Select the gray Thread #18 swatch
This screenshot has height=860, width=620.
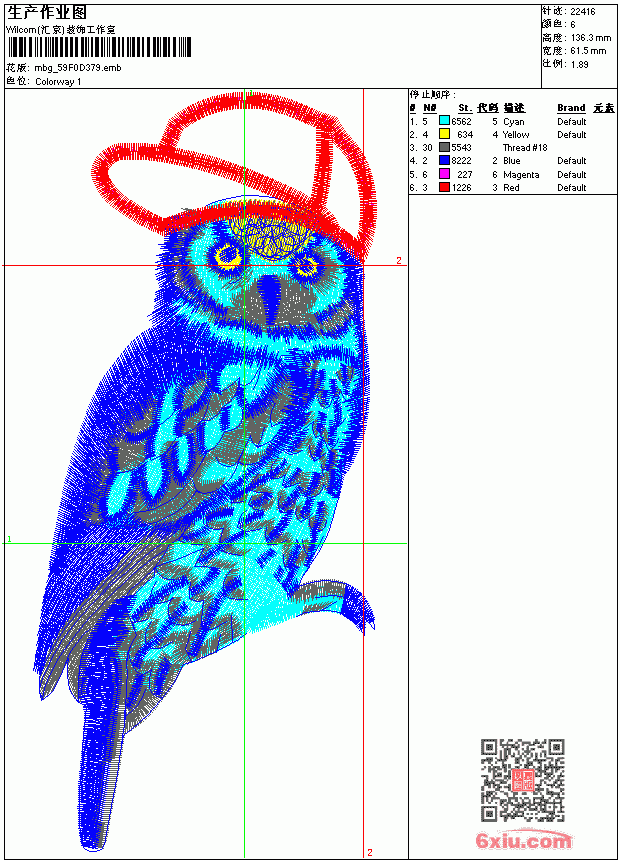click(444, 148)
